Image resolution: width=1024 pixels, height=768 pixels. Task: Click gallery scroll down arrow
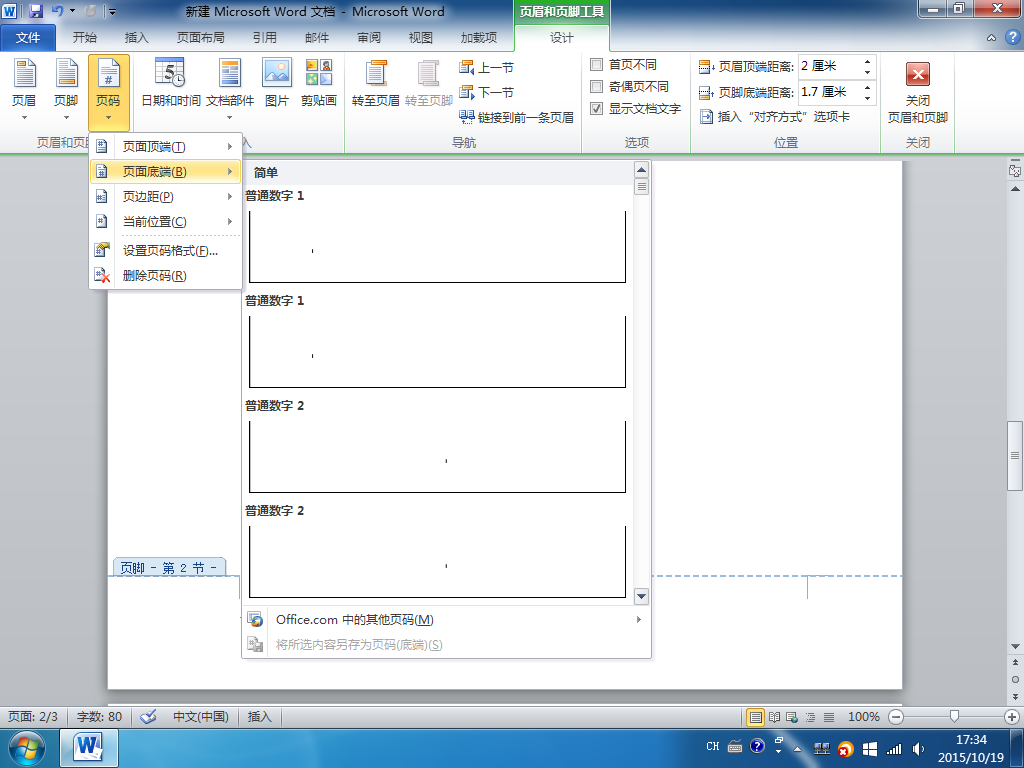(641, 596)
